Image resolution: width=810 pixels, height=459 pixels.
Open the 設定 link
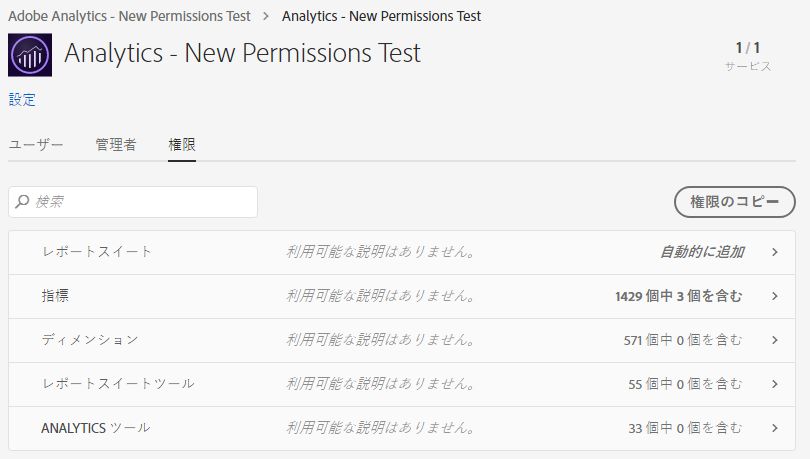(x=22, y=99)
